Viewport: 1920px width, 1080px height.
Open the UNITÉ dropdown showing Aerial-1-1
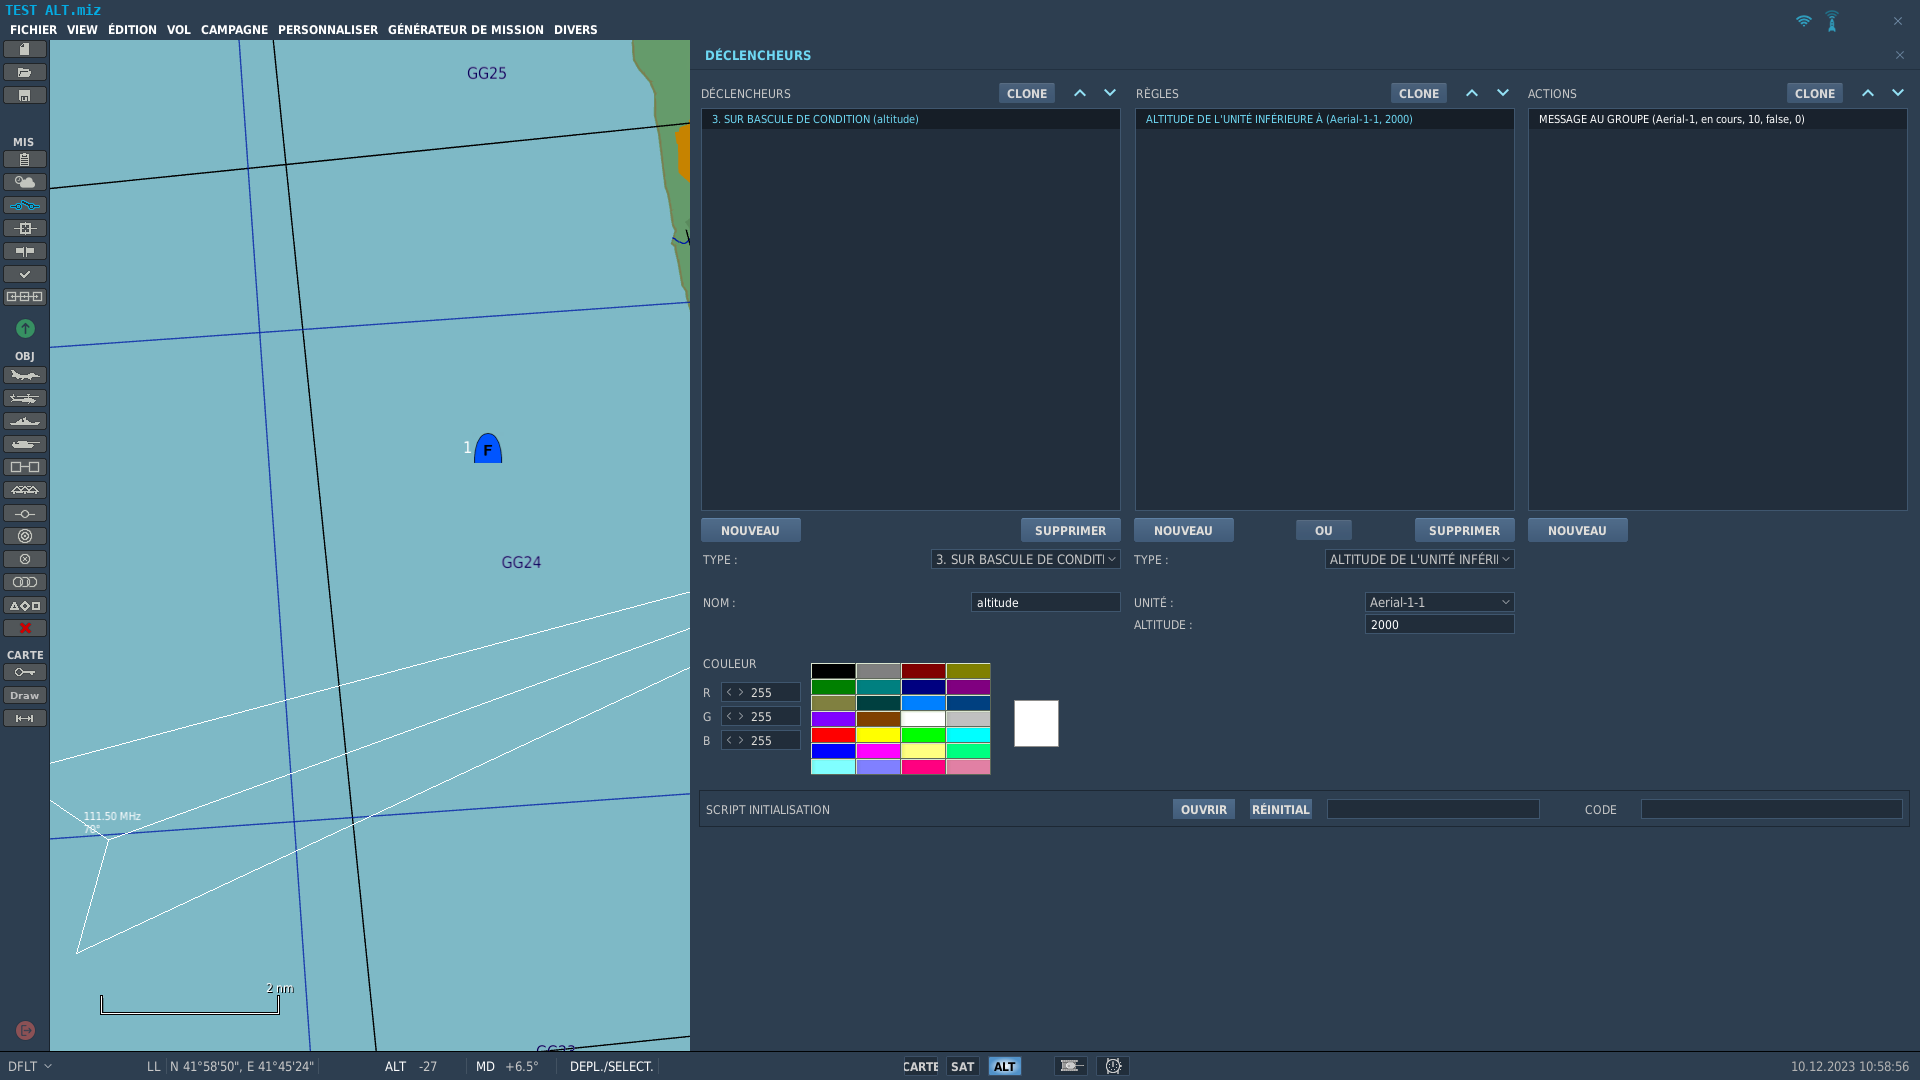pyautogui.click(x=1439, y=602)
